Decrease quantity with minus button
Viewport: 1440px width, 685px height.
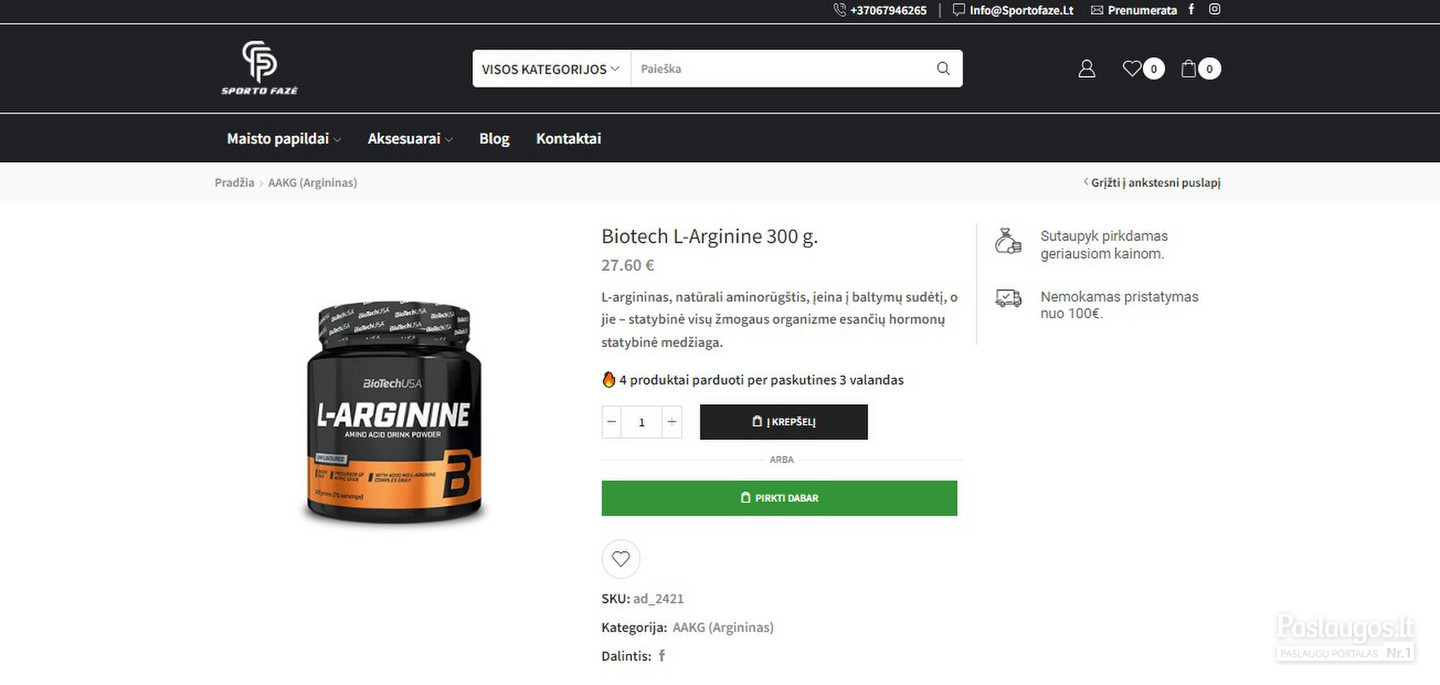pos(612,422)
